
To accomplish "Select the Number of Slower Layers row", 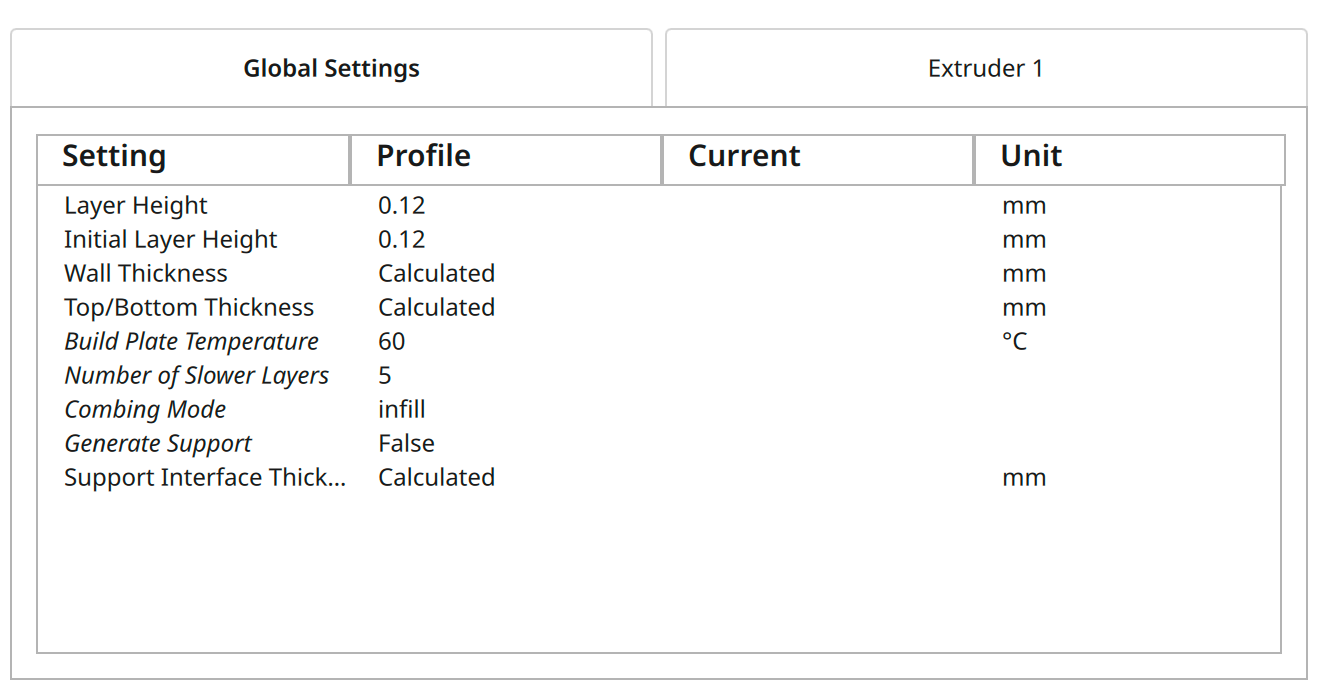I will pos(197,376).
